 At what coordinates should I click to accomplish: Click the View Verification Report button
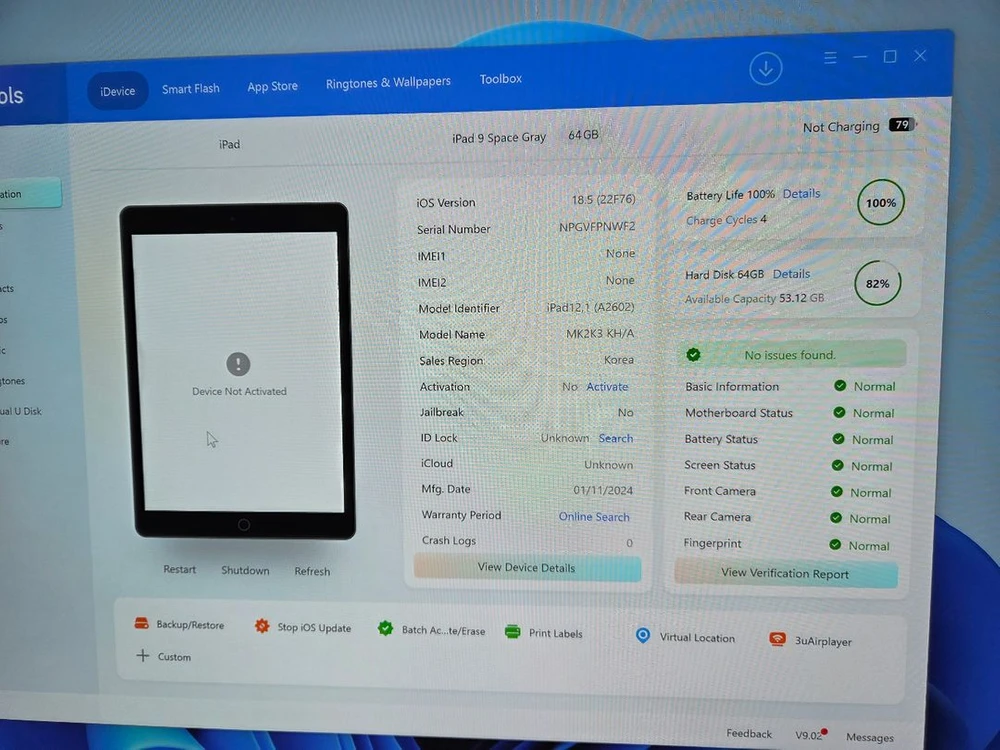(785, 573)
